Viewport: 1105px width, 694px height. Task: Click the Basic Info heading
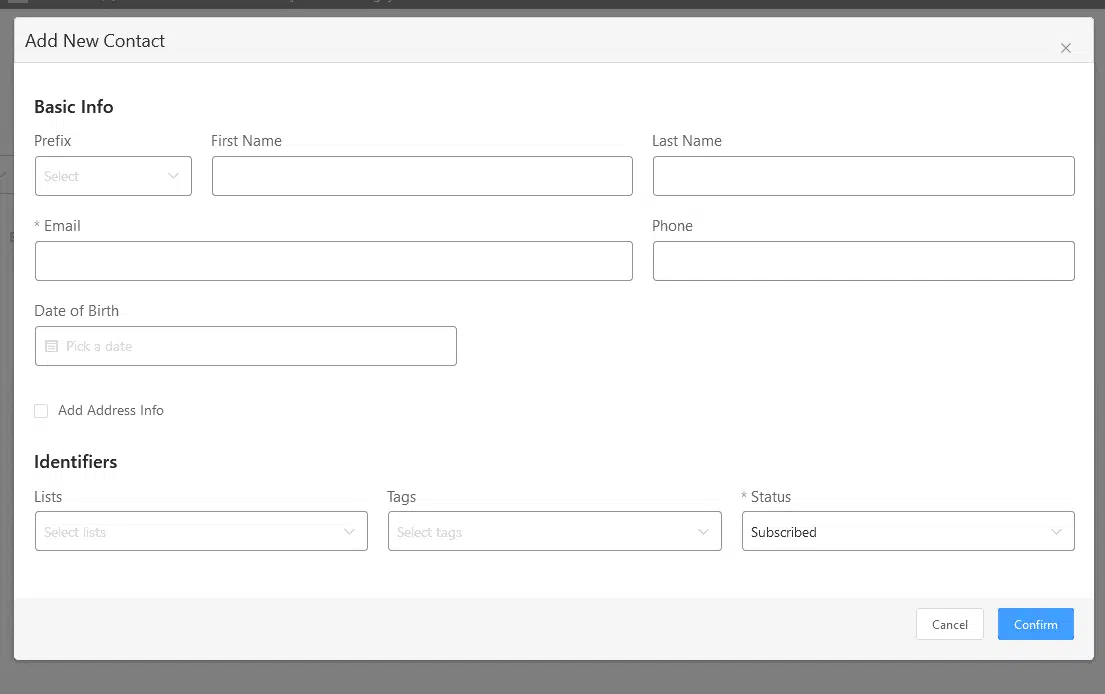74,106
